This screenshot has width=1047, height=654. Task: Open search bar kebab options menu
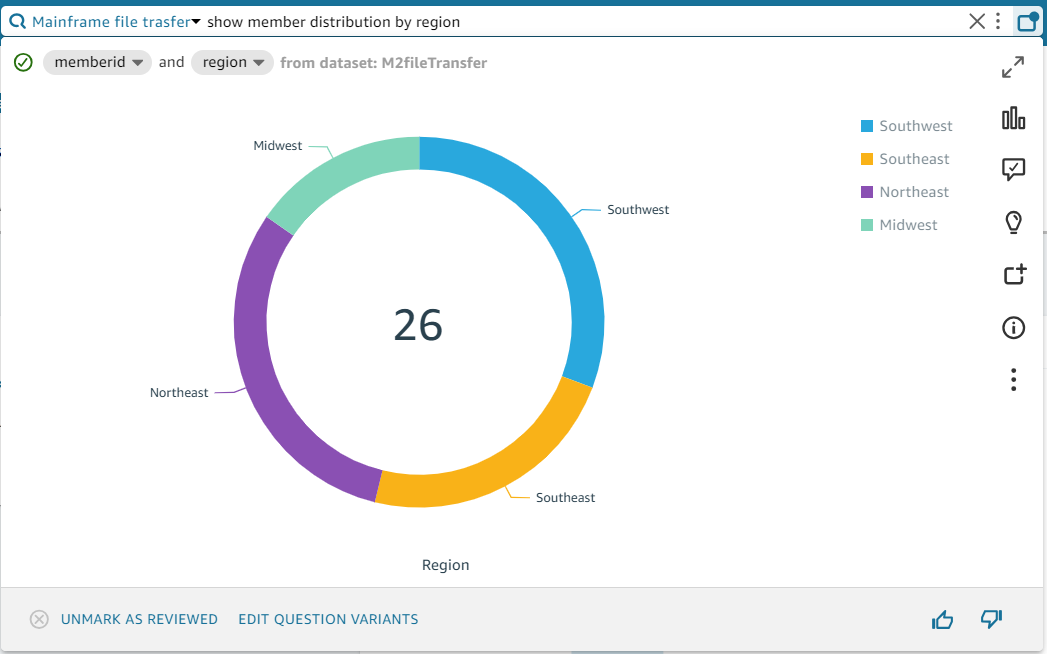[x=998, y=21]
